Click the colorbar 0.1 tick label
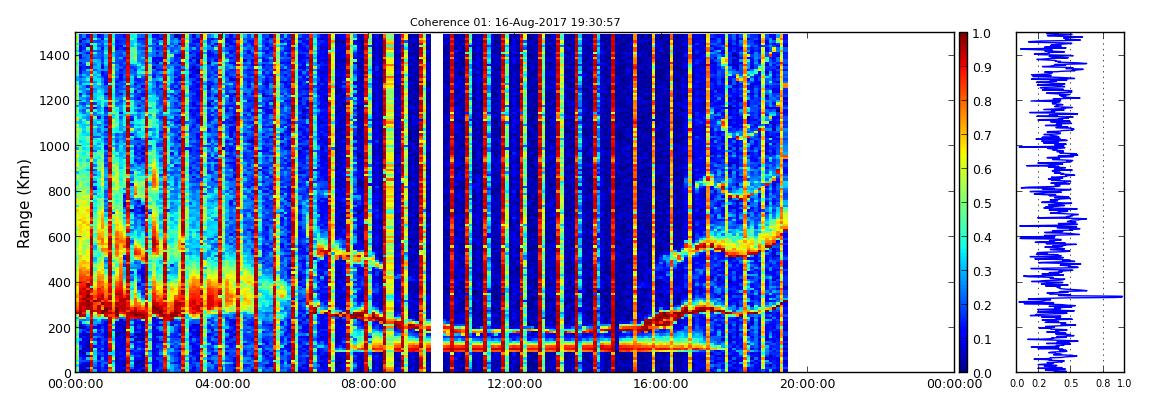The height and width of the screenshot is (407, 1150). [981, 339]
